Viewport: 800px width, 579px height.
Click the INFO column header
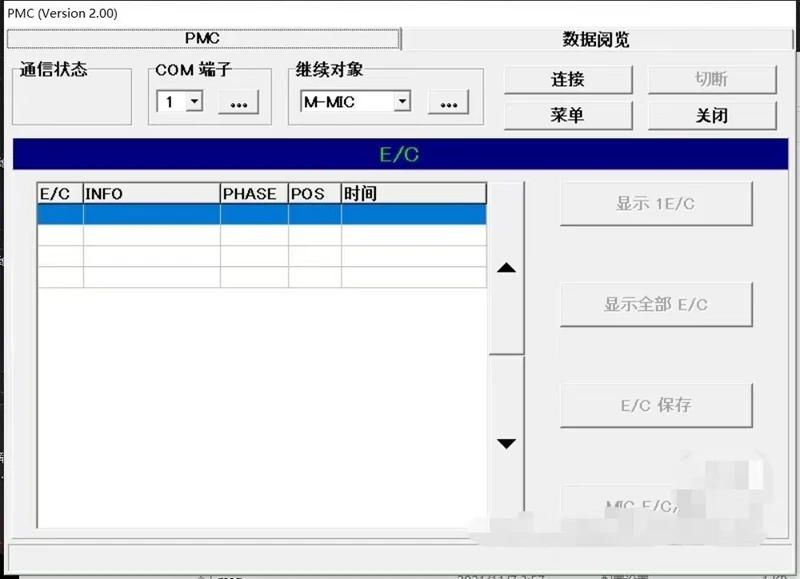tap(152, 194)
